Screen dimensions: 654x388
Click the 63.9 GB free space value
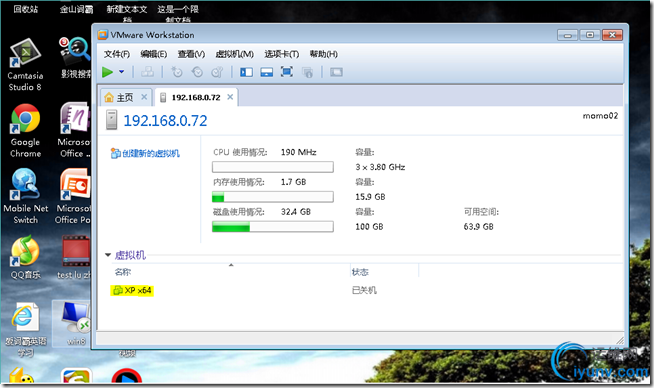[x=478, y=227]
